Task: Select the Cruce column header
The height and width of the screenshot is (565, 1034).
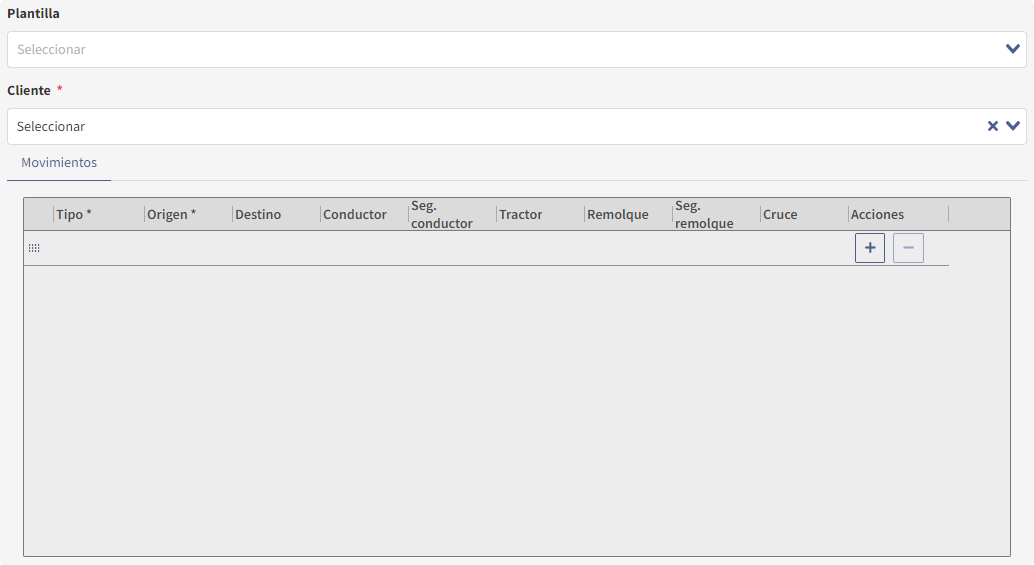Action: pos(780,214)
